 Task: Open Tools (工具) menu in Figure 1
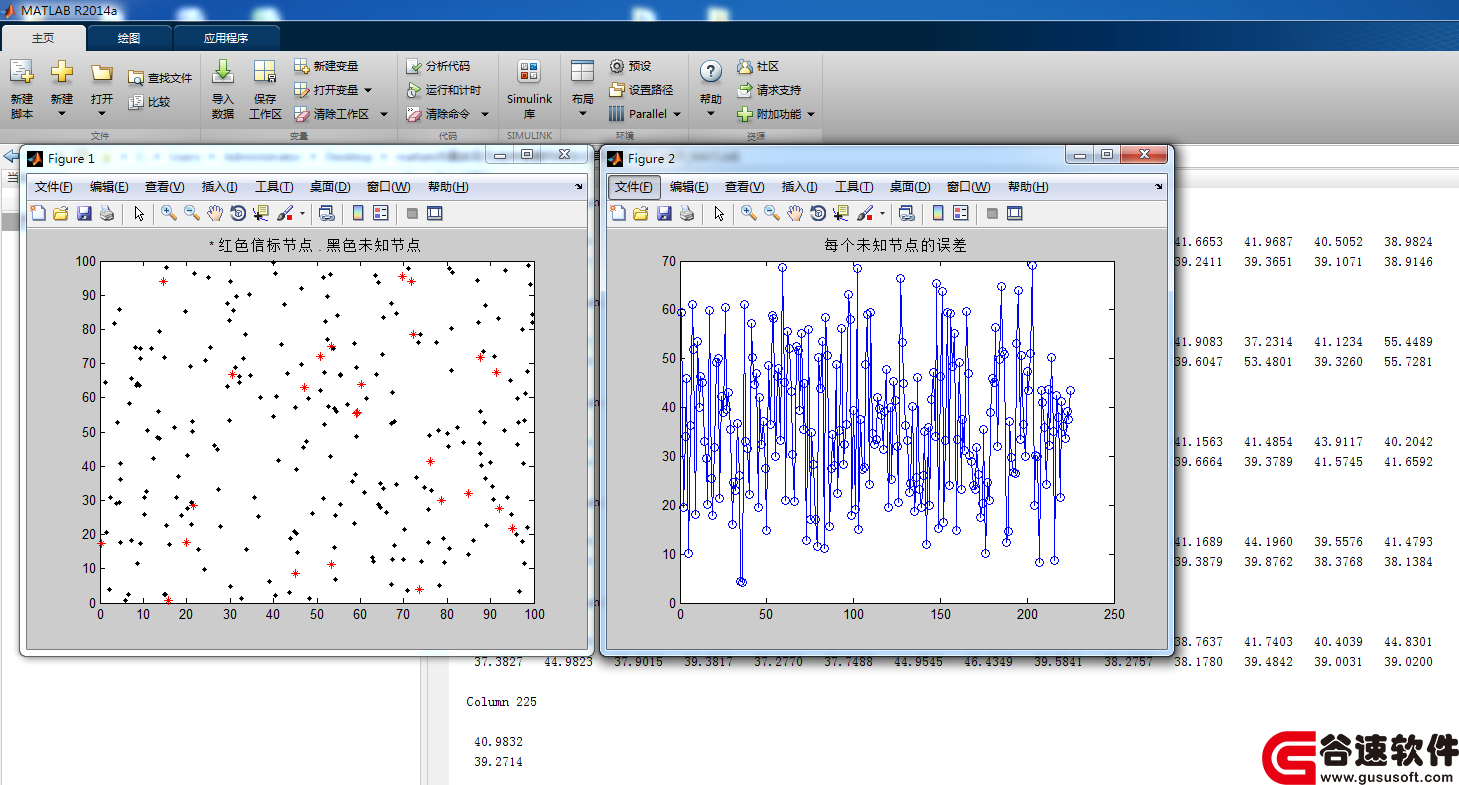[x=274, y=187]
